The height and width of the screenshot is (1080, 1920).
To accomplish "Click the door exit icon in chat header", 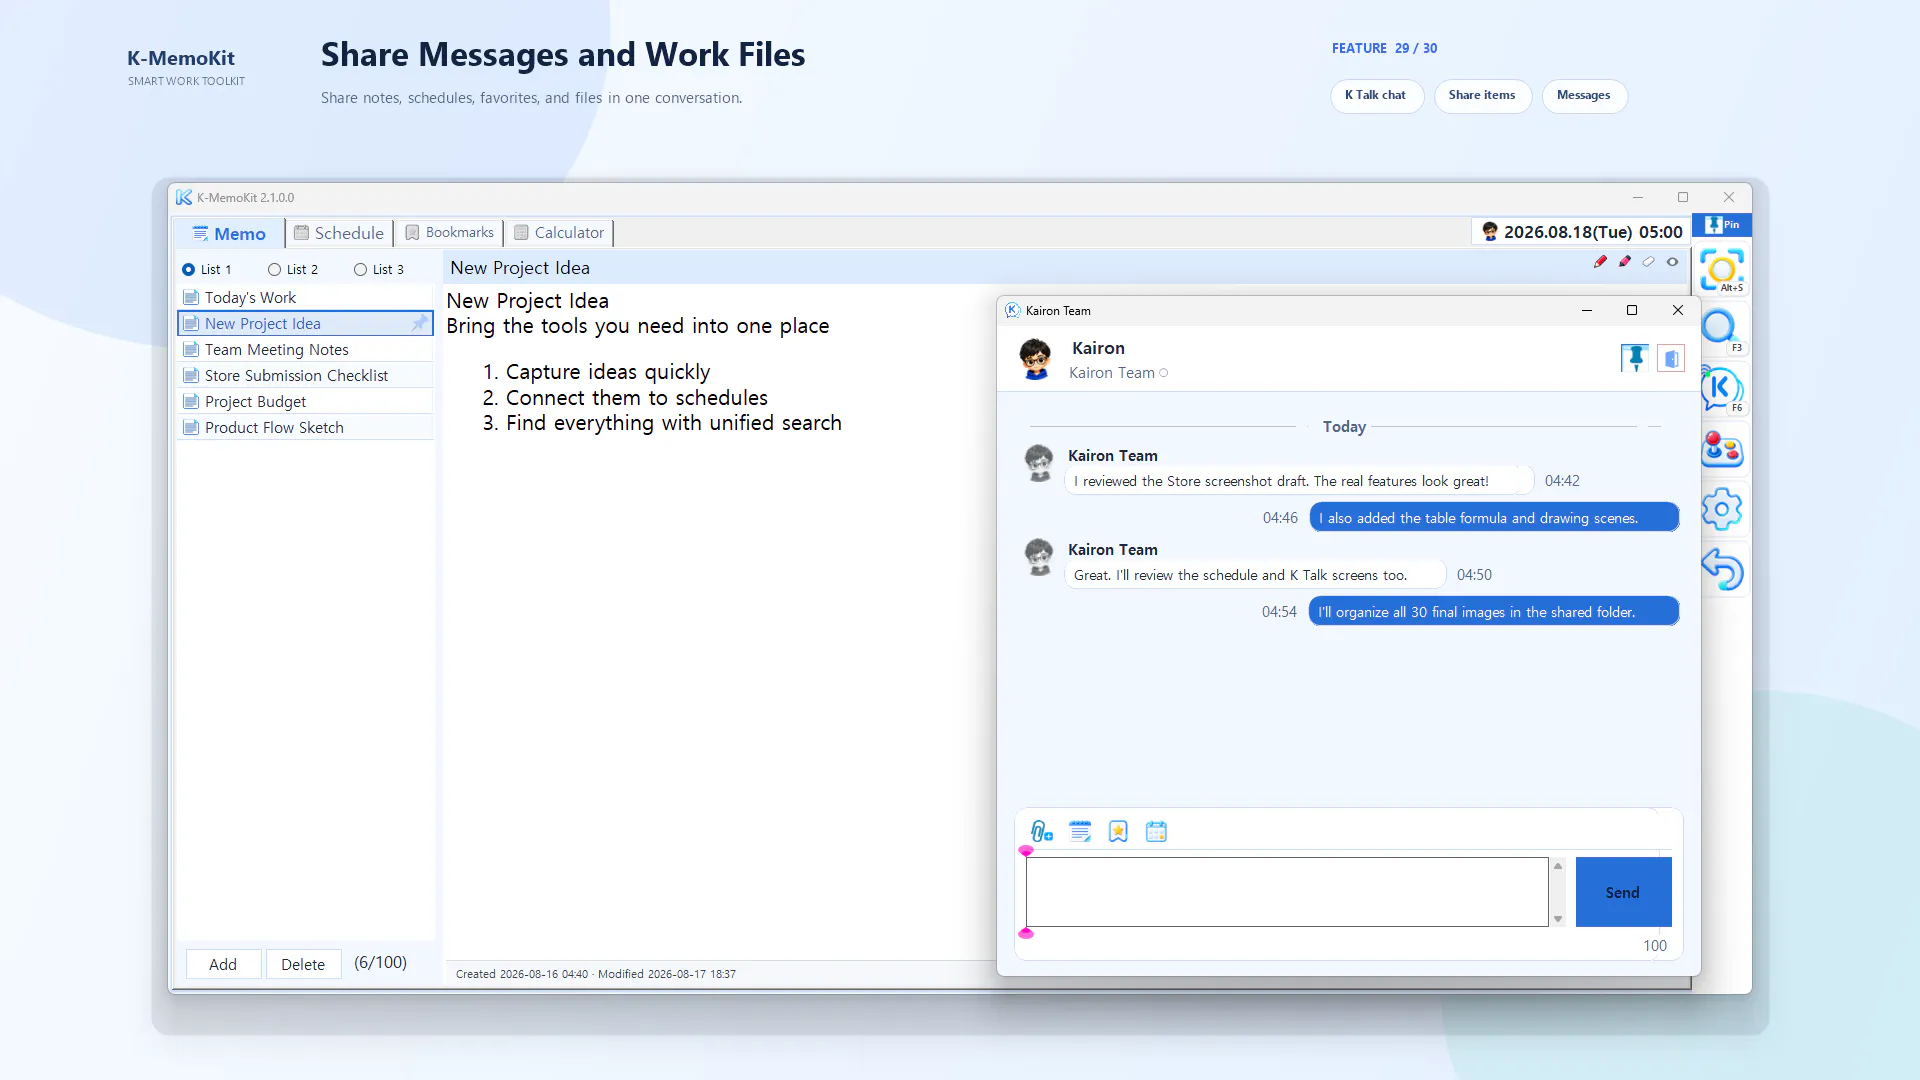I will pos(1671,358).
